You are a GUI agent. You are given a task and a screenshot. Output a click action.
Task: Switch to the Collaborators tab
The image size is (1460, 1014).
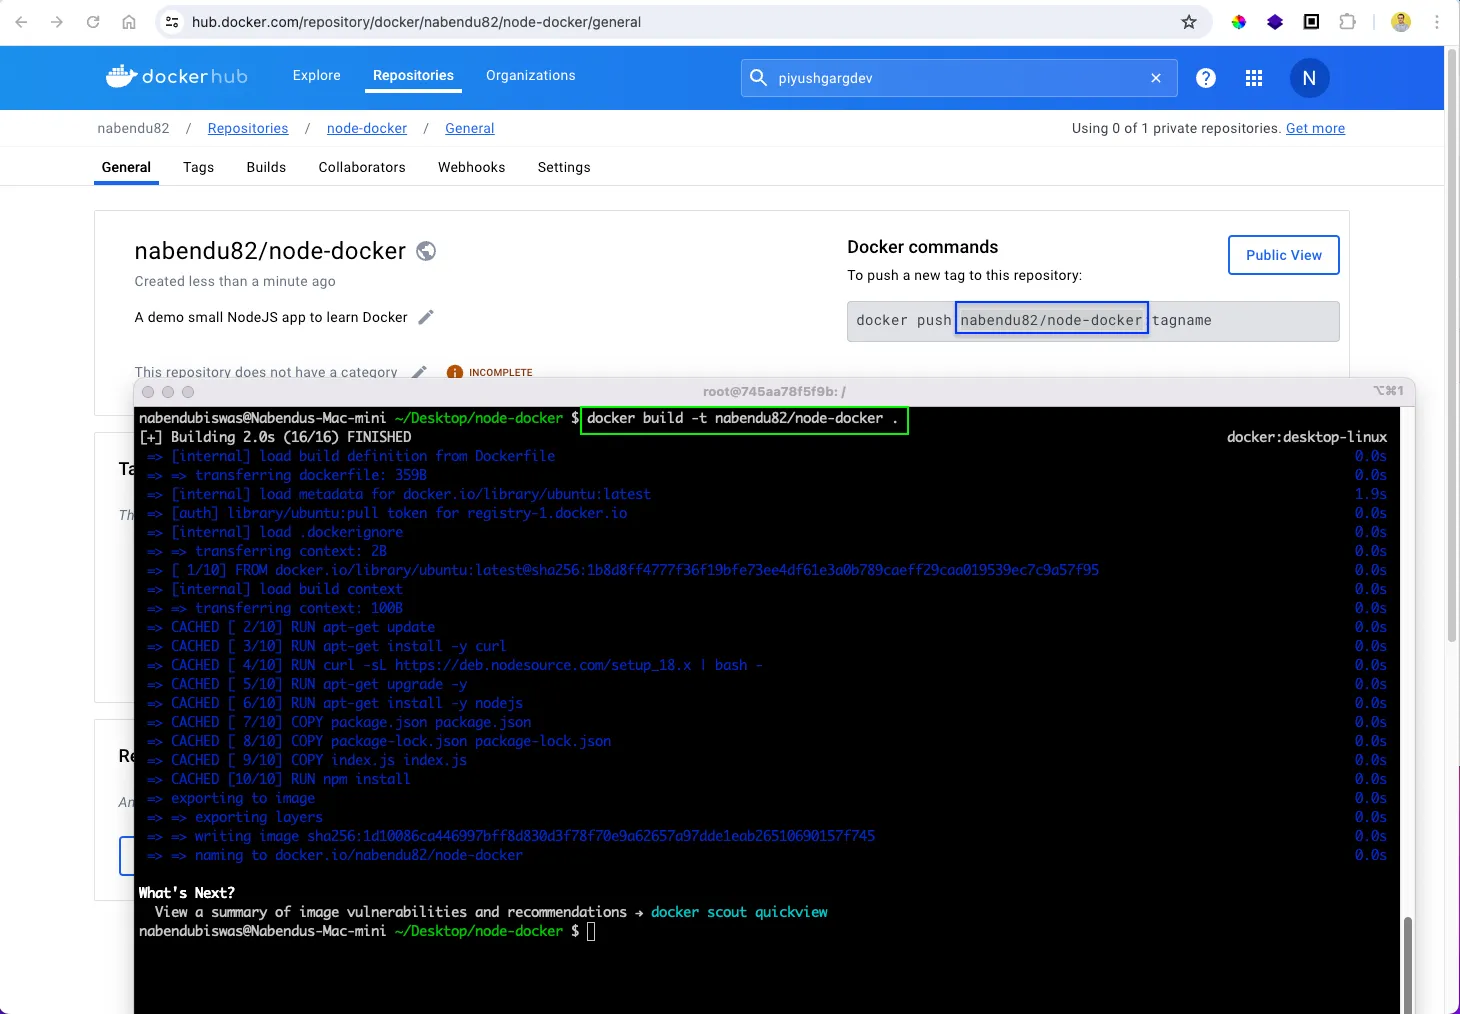pyautogui.click(x=362, y=167)
